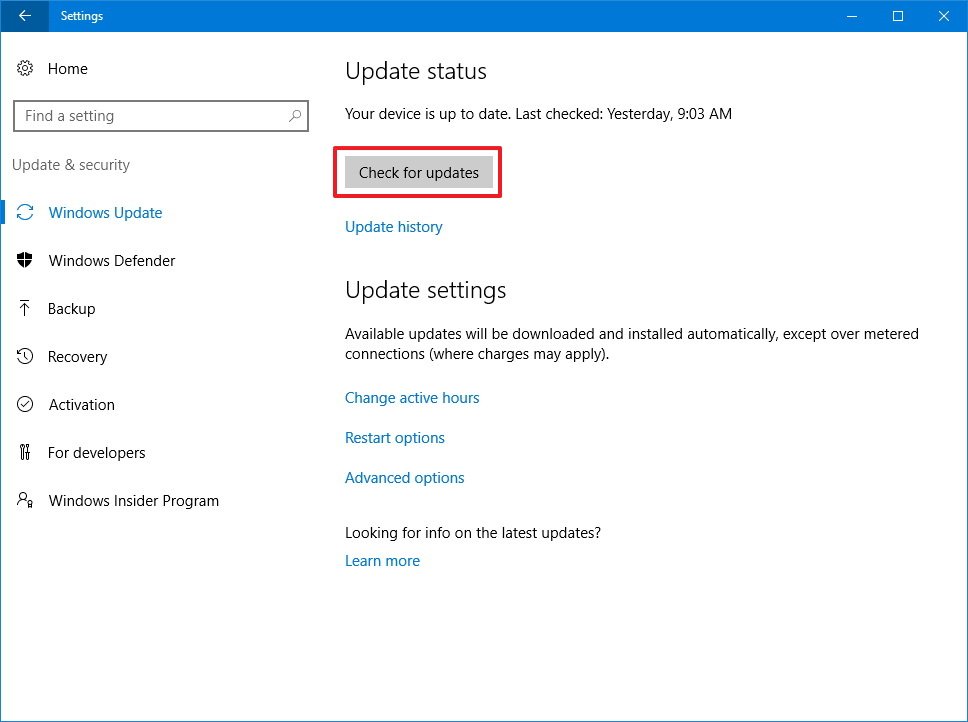
Task: Click the For developers tools icon
Action: (25, 452)
